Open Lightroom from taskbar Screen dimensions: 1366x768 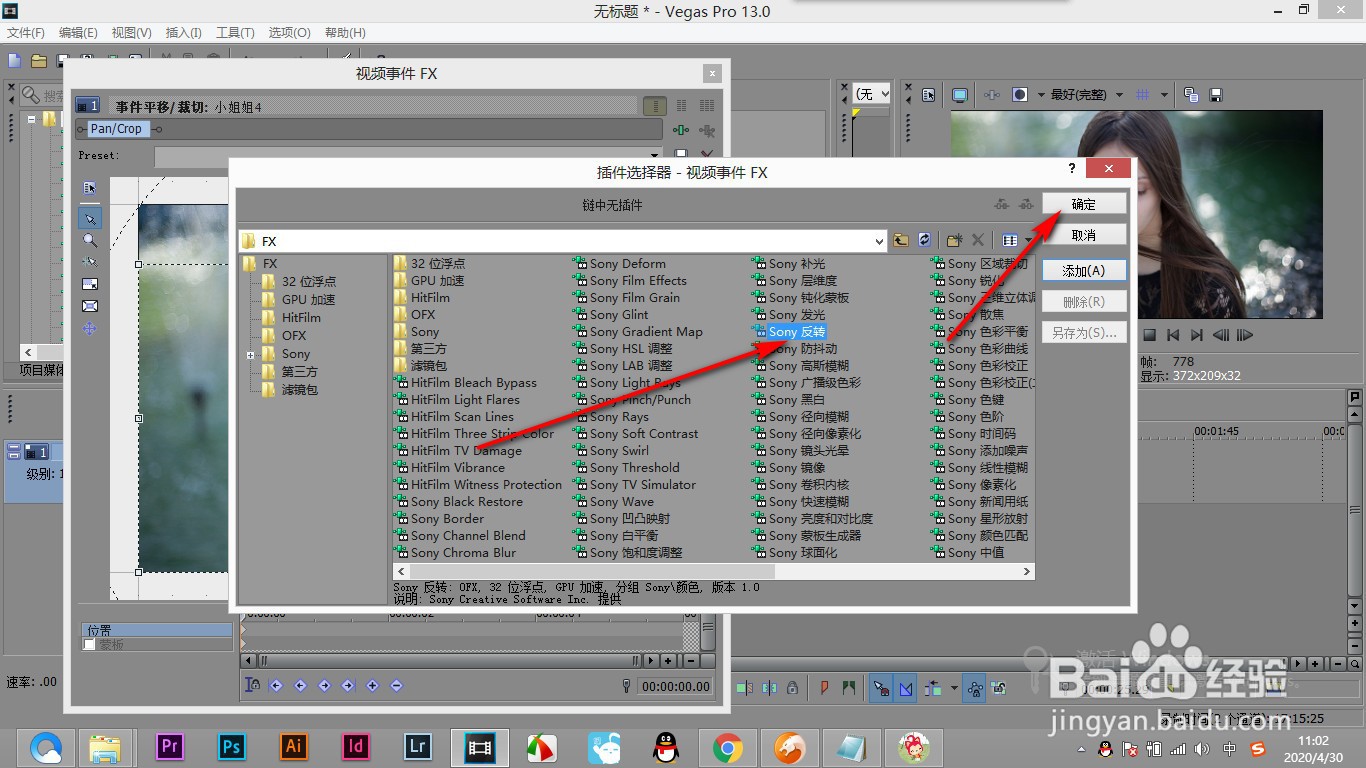pyautogui.click(x=418, y=746)
